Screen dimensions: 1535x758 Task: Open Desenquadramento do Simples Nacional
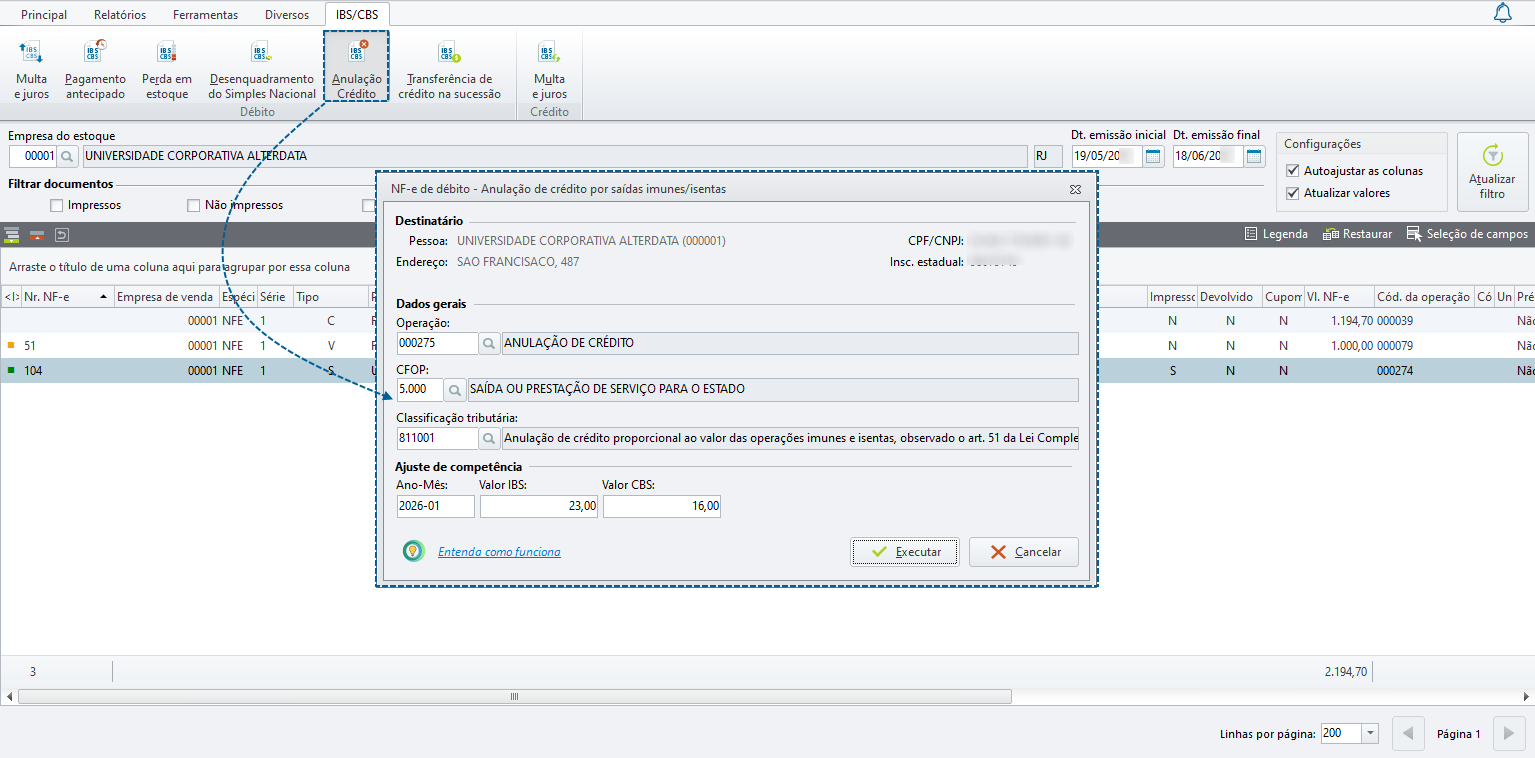(x=262, y=70)
